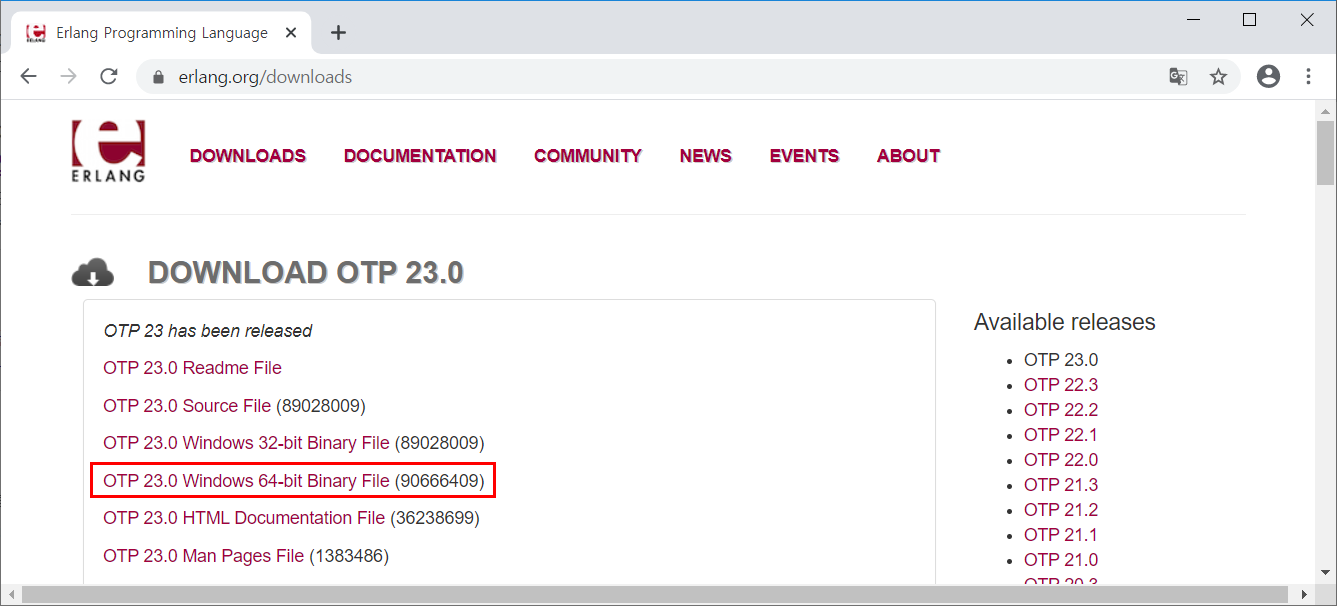The width and height of the screenshot is (1337, 606).
Task: Click the Erlang logo
Action: click(x=108, y=151)
